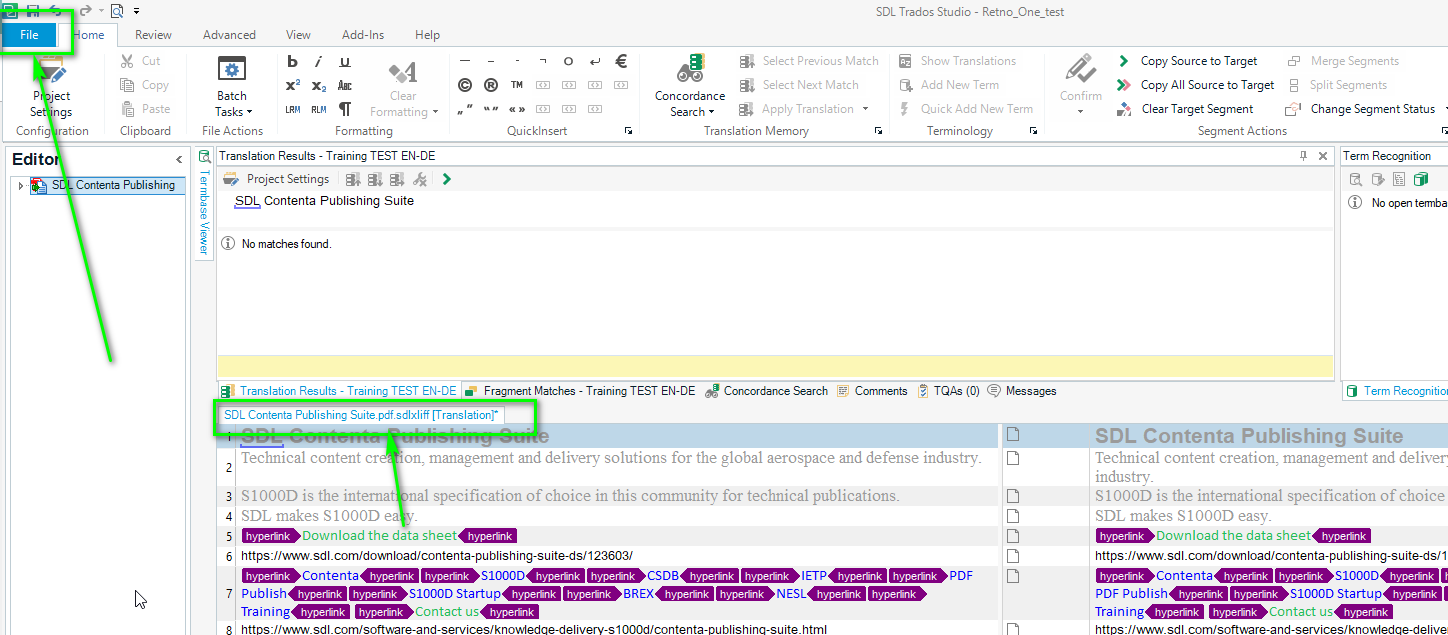Open Concordance Search dropdown in ribbon
This screenshot has width=1448, height=635.
[x=691, y=88]
